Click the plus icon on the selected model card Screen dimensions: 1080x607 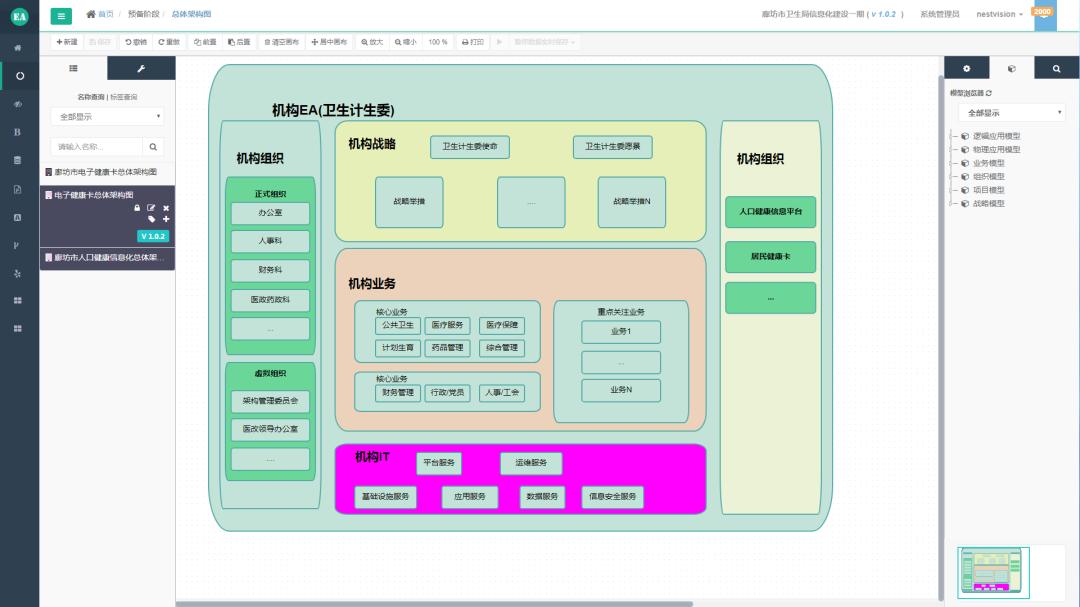point(166,218)
